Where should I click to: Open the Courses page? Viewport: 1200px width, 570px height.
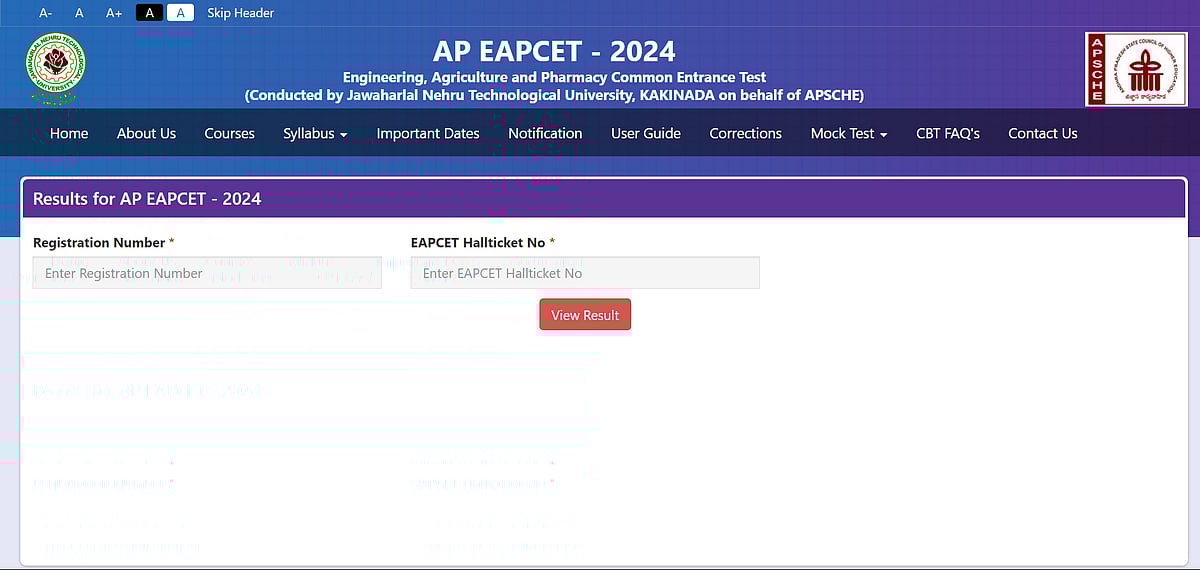(x=230, y=133)
